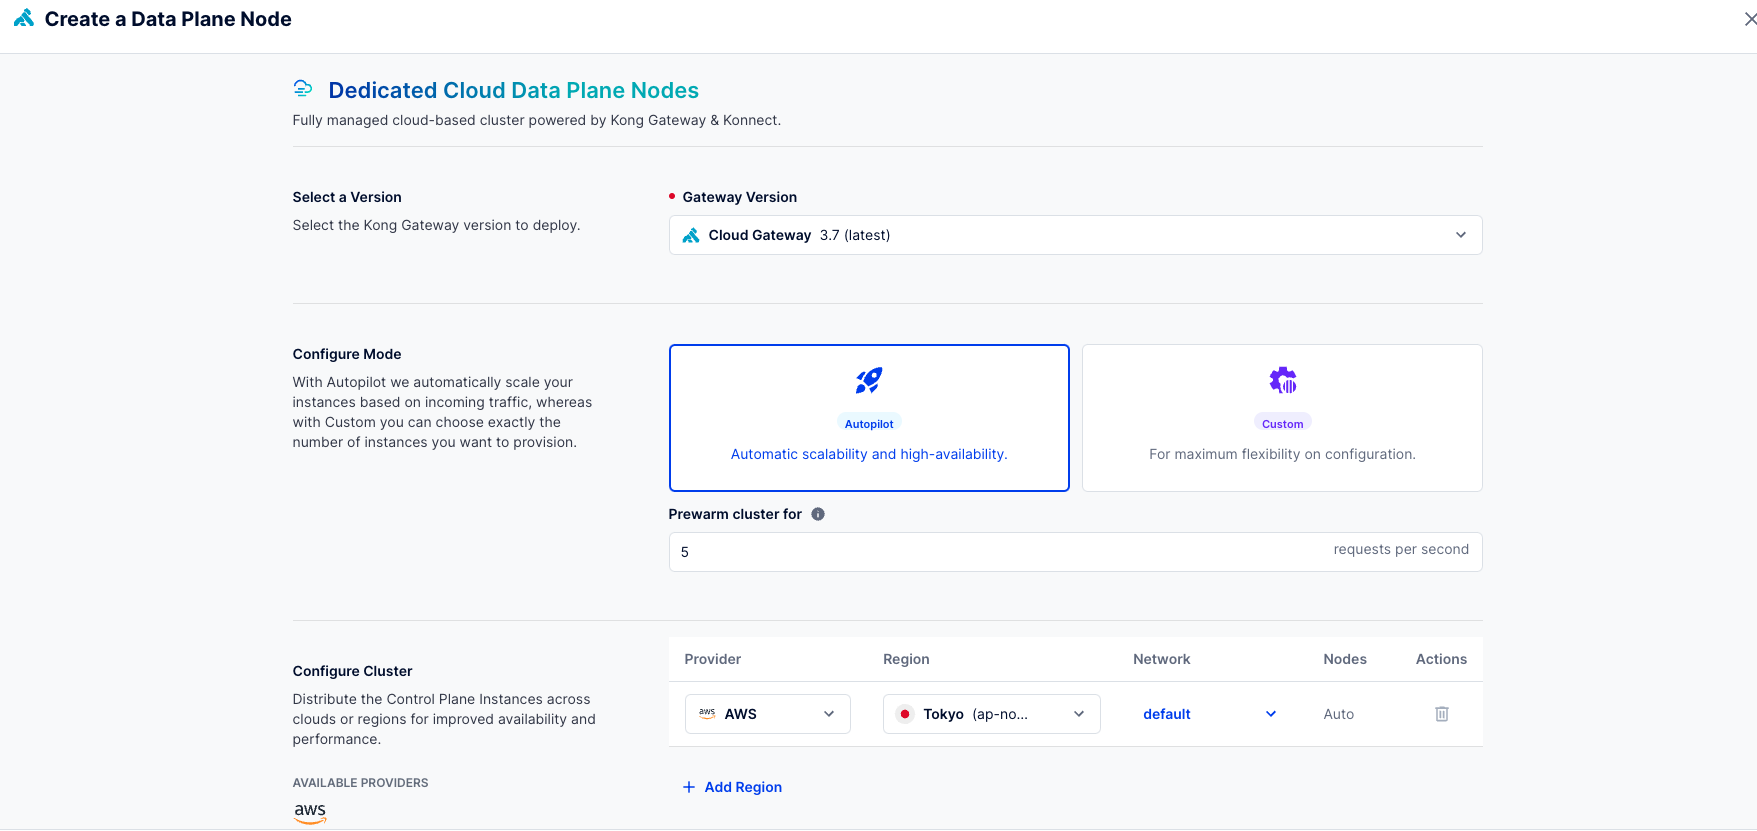Click the info icon beside Prewarm cluster for

(x=818, y=514)
